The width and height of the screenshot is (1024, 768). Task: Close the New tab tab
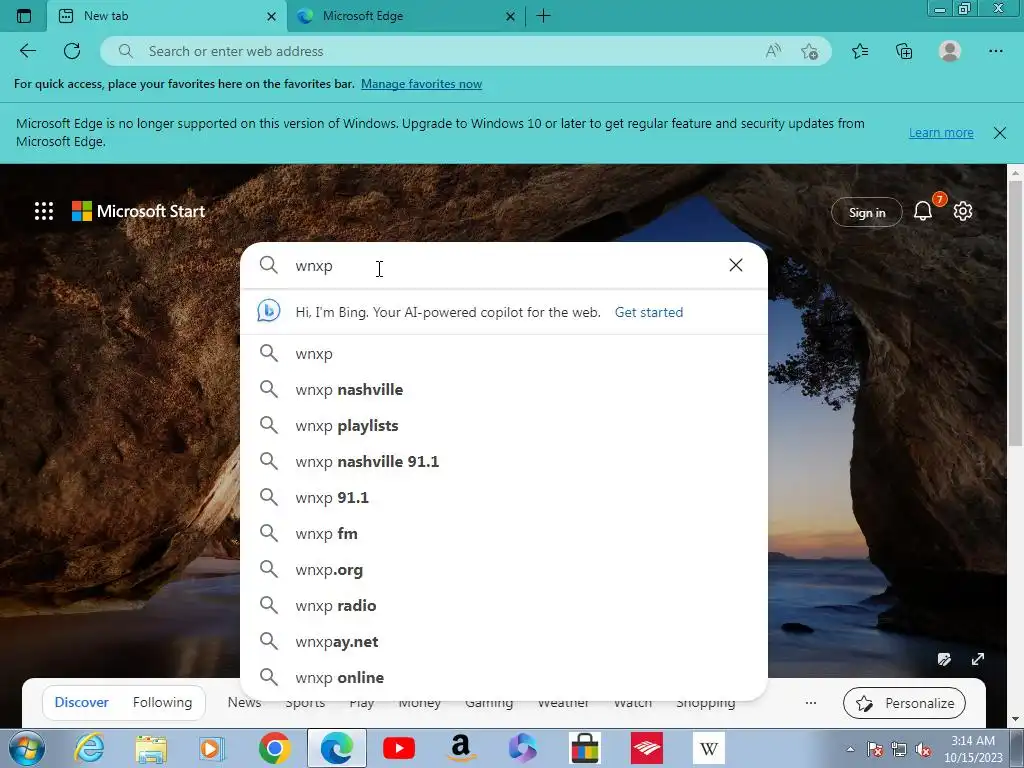click(x=272, y=16)
